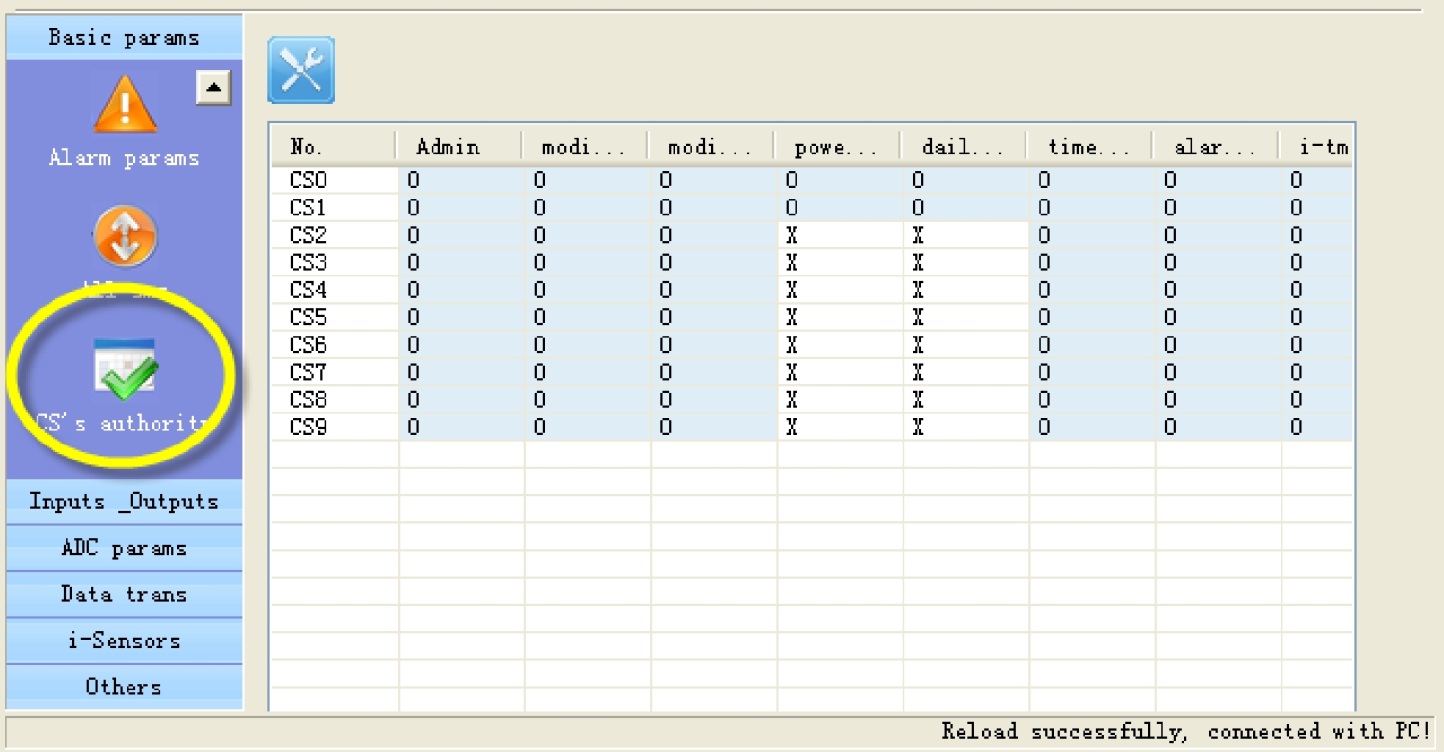This screenshot has width=1444, height=752.
Task: Click the i-tm column header
Action: 1316,147
